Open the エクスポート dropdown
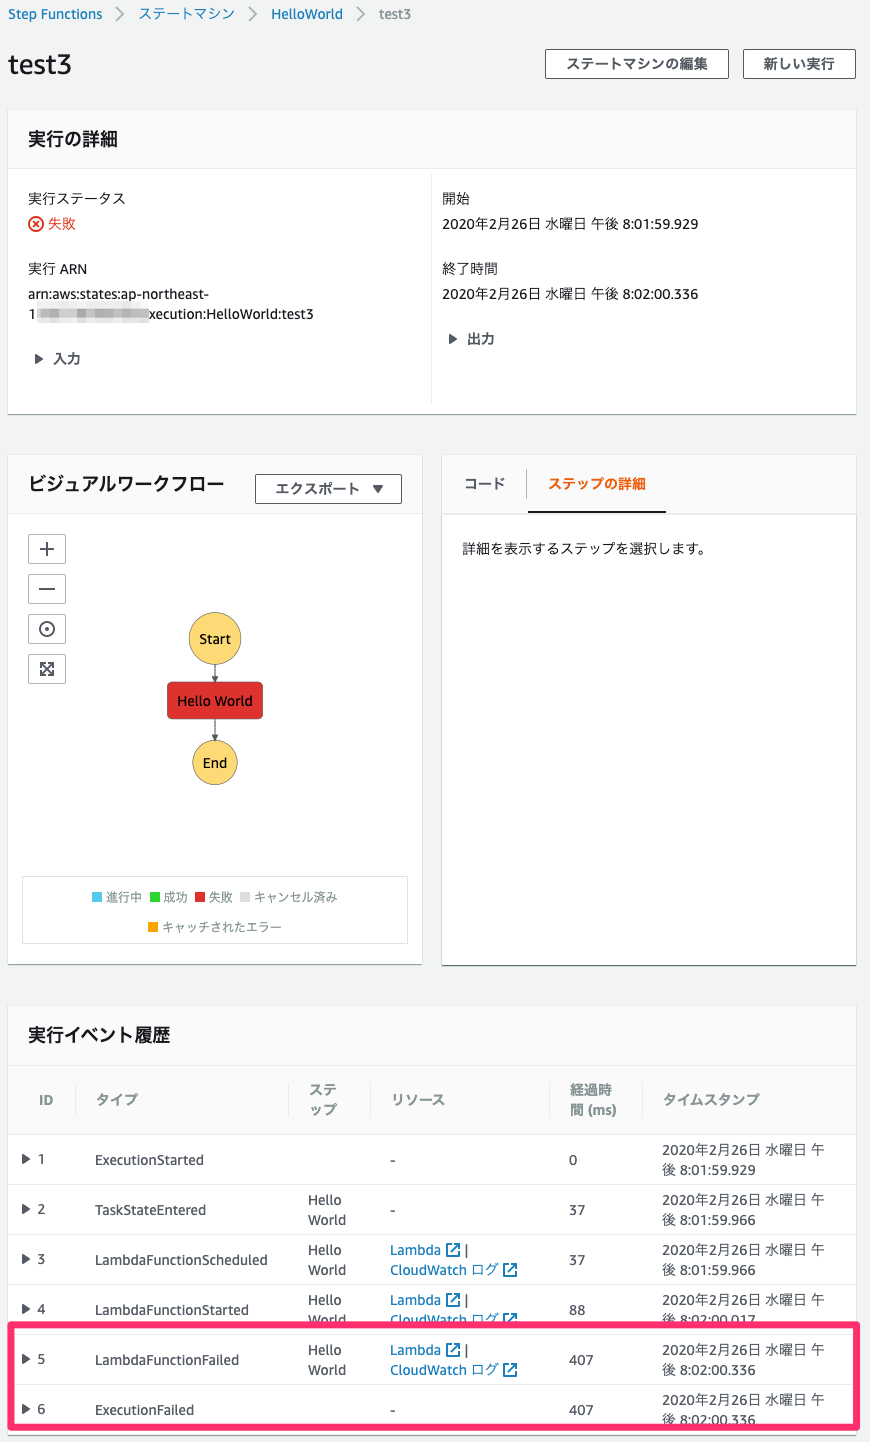The height and width of the screenshot is (1442, 870). click(328, 488)
